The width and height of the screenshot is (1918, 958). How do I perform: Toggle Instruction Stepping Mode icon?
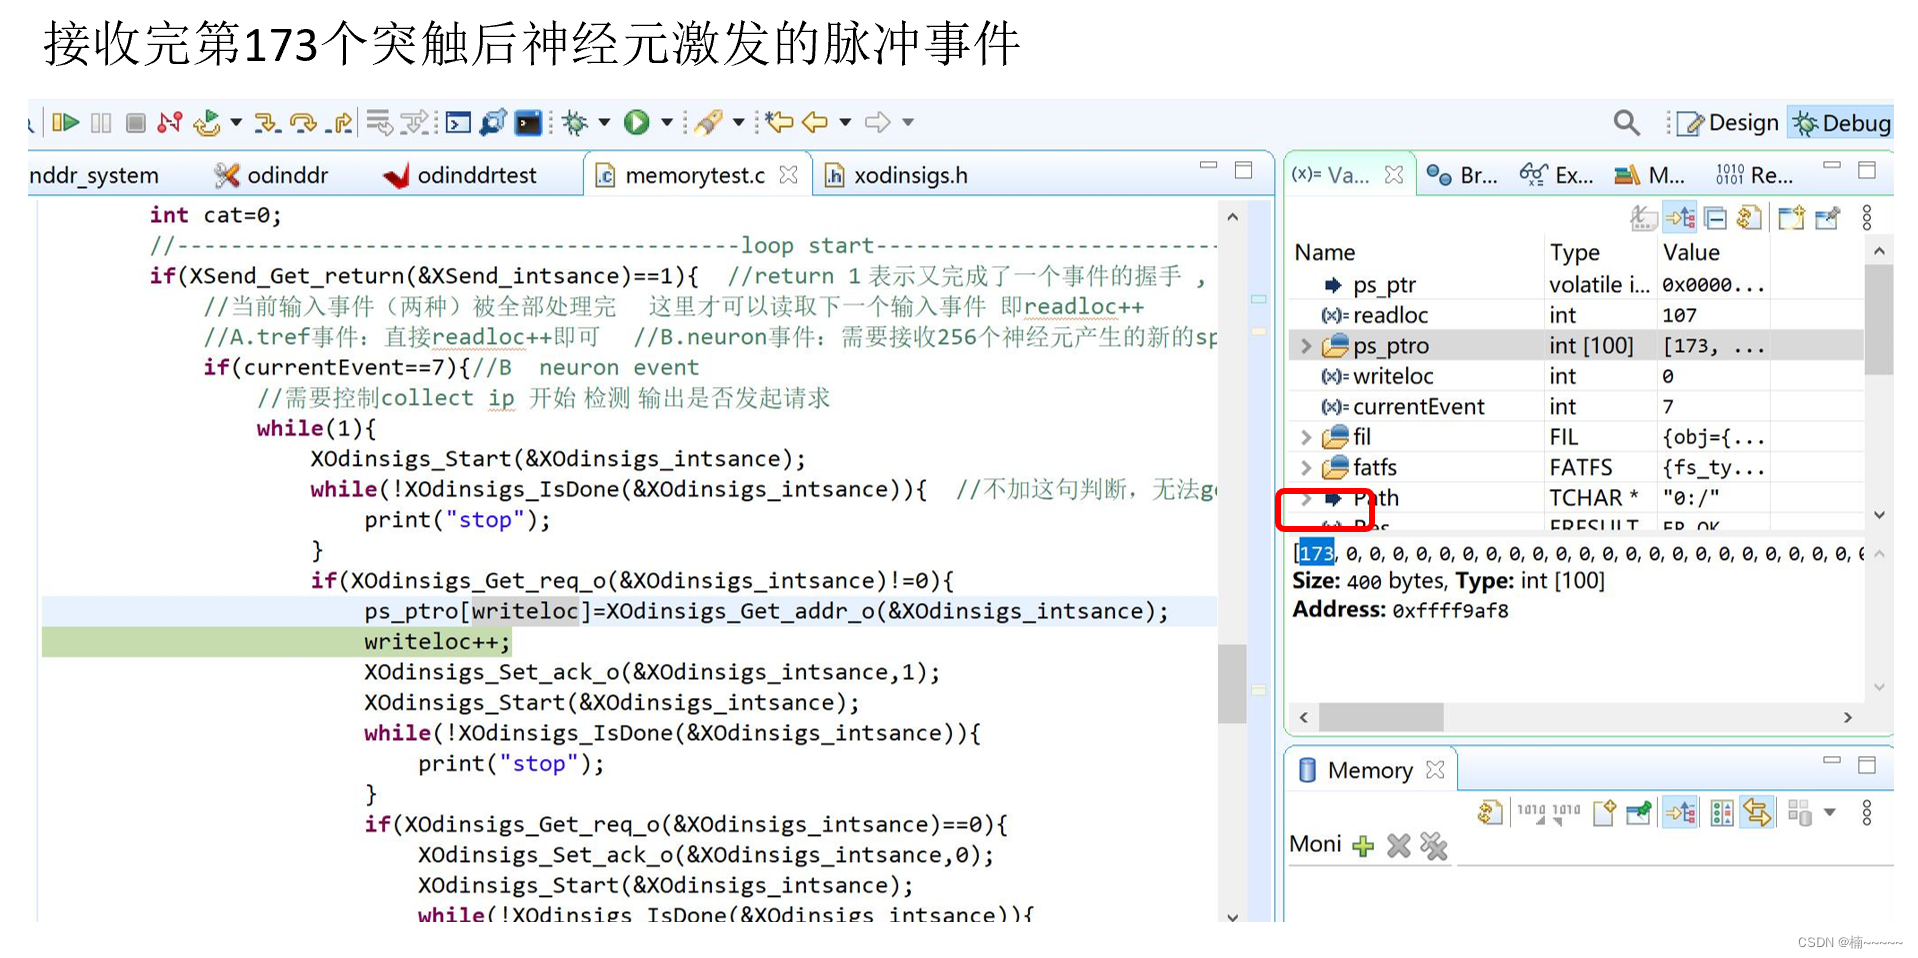pos(415,122)
